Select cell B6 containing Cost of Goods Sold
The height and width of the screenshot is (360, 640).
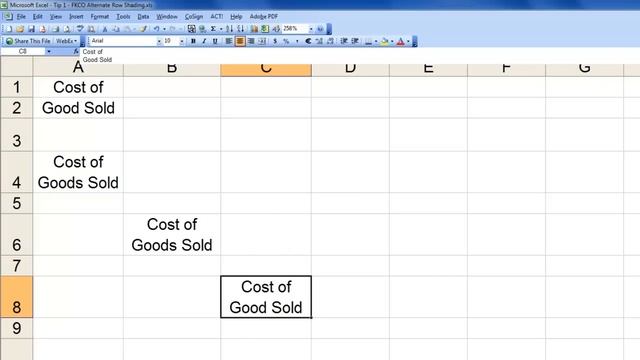[x=172, y=235]
